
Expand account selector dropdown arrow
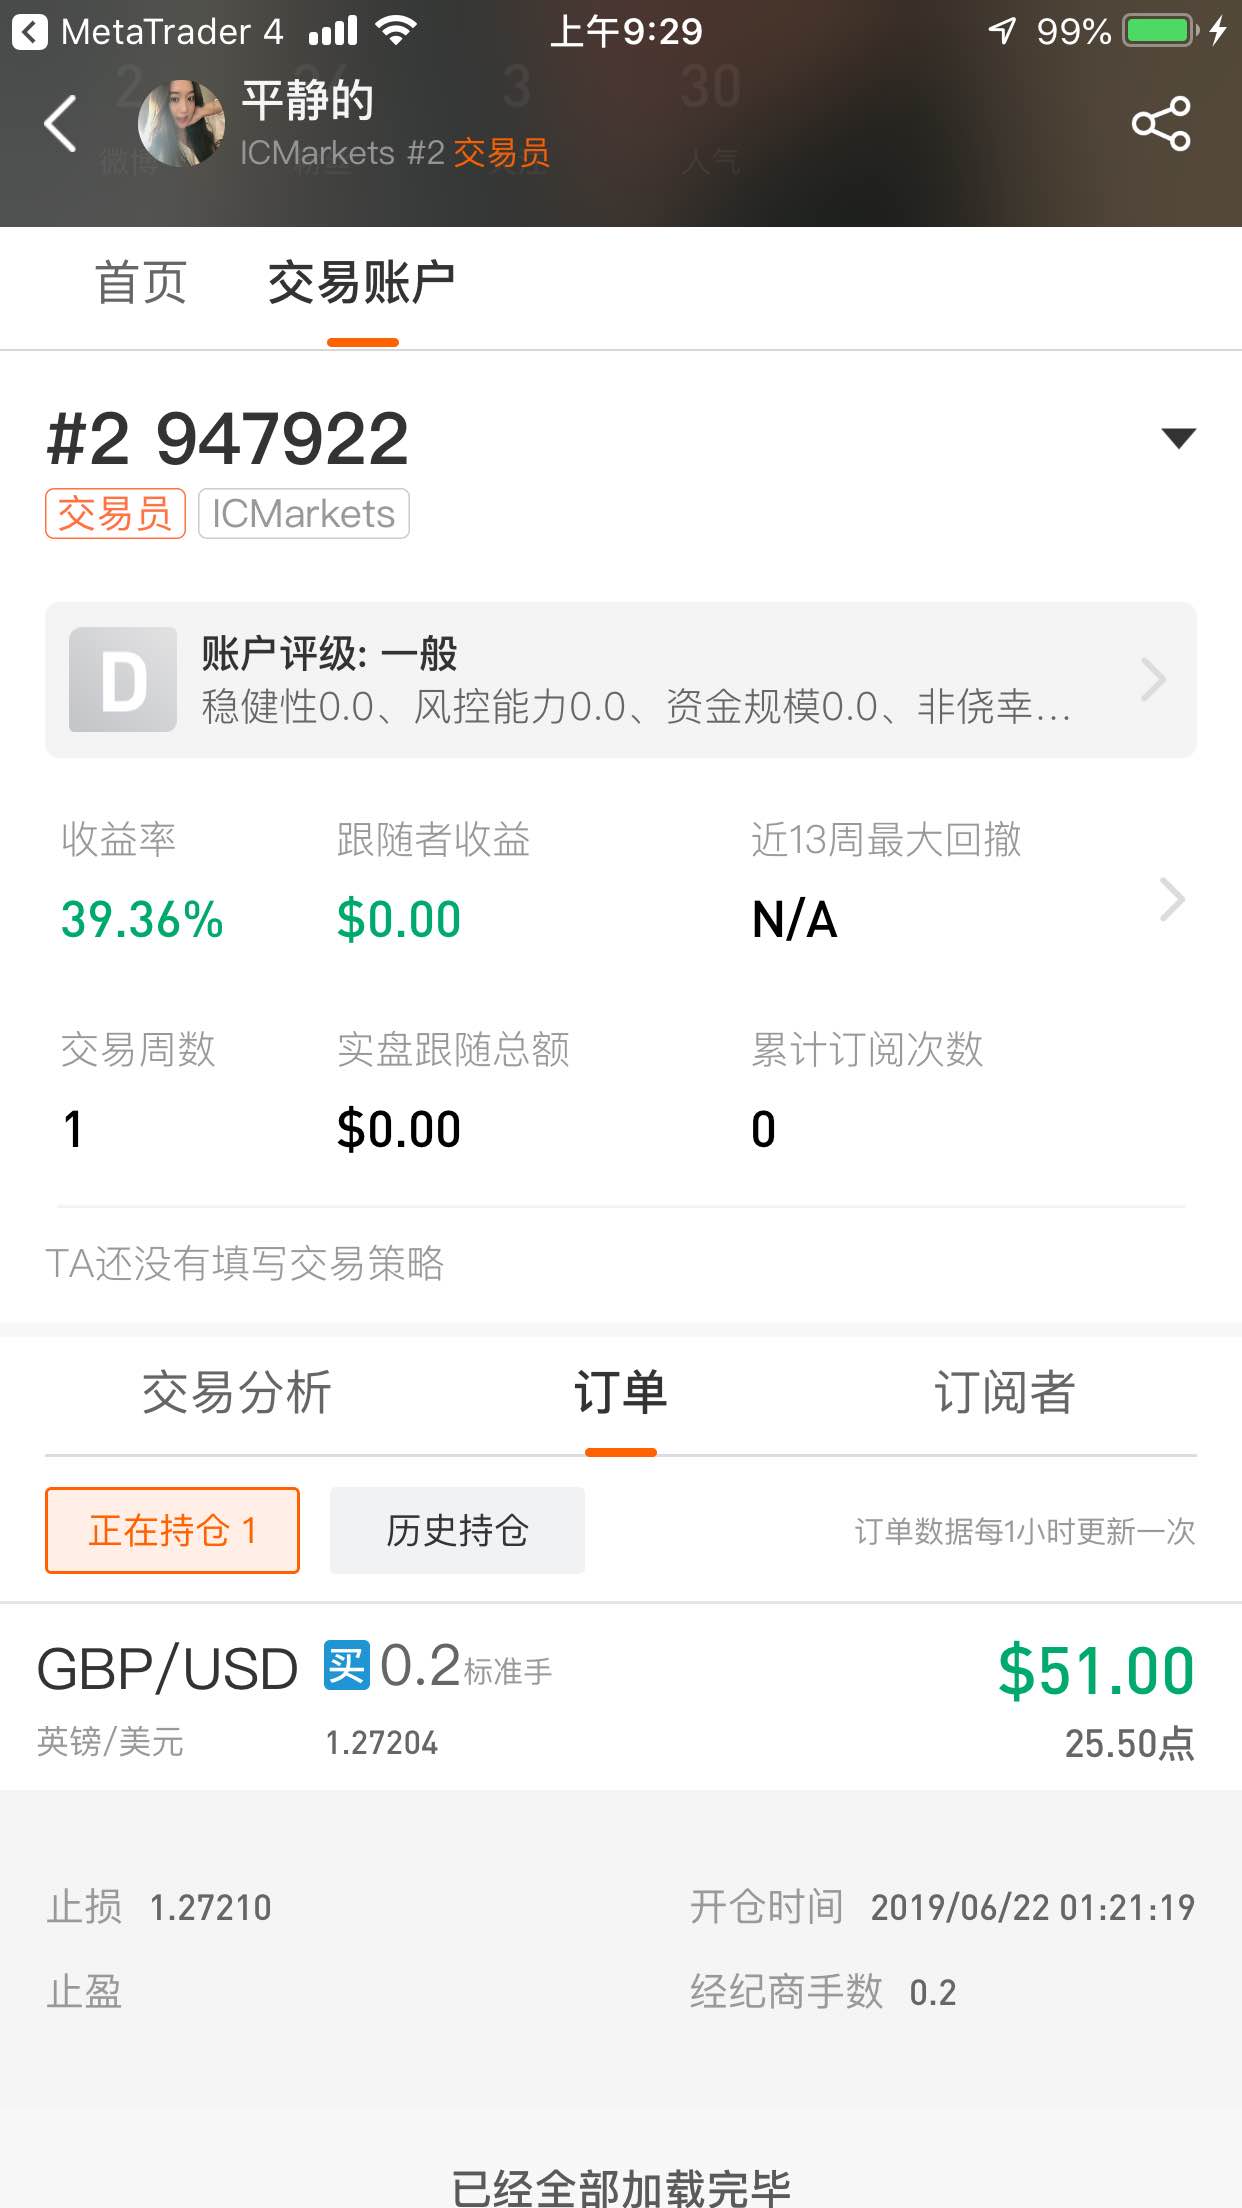(1178, 438)
